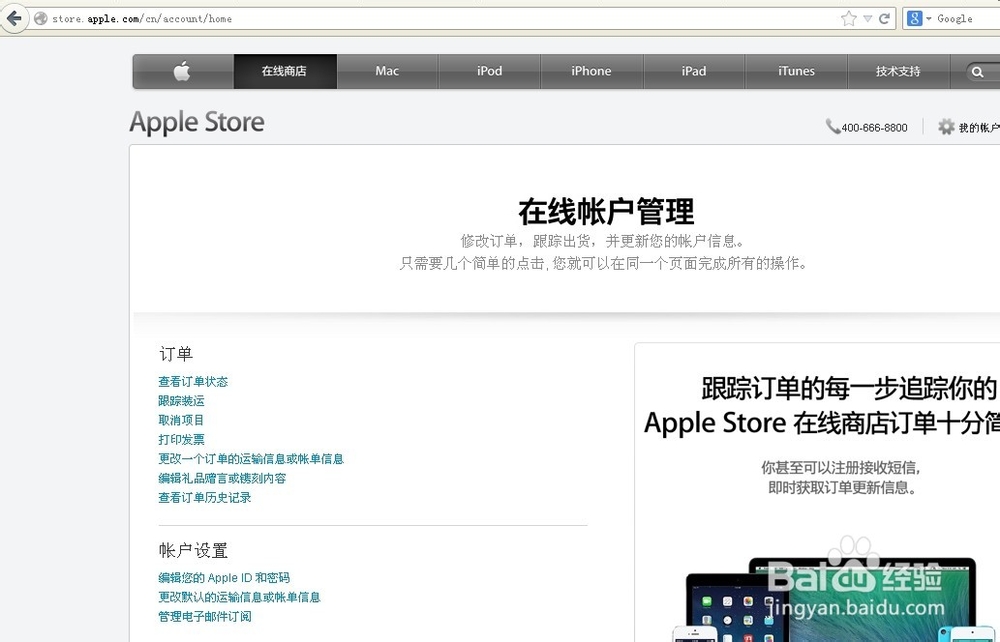Viewport: 1000px width, 642px height.
Task: Go to Apple home via logo
Action: pos(182,71)
